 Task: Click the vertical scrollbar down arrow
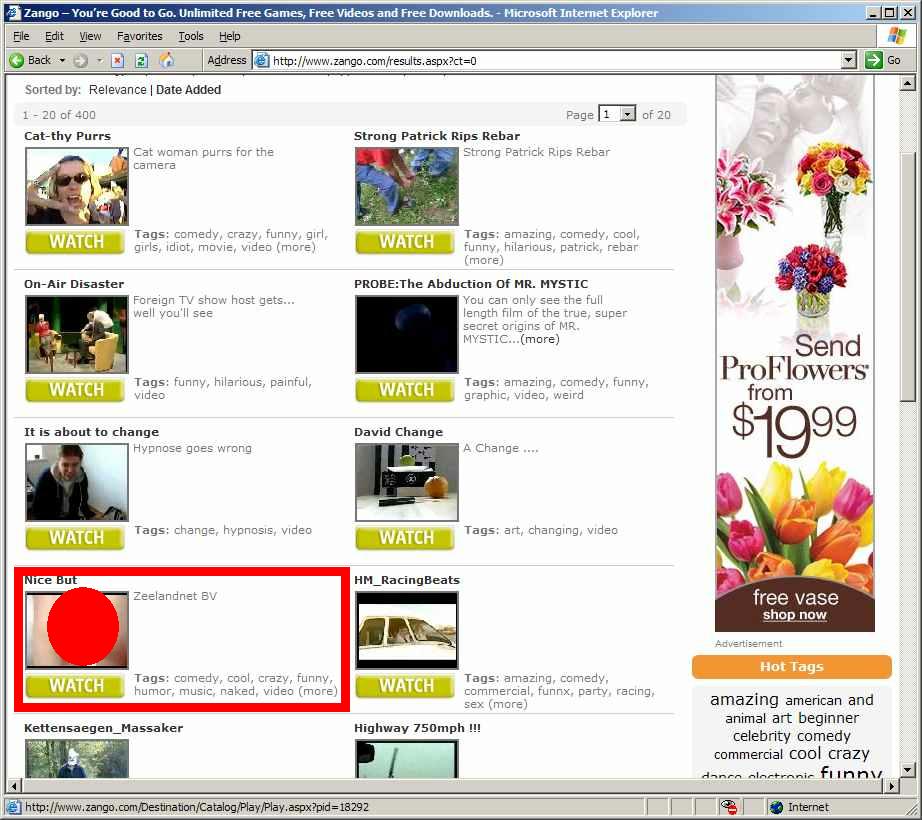[907, 769]
